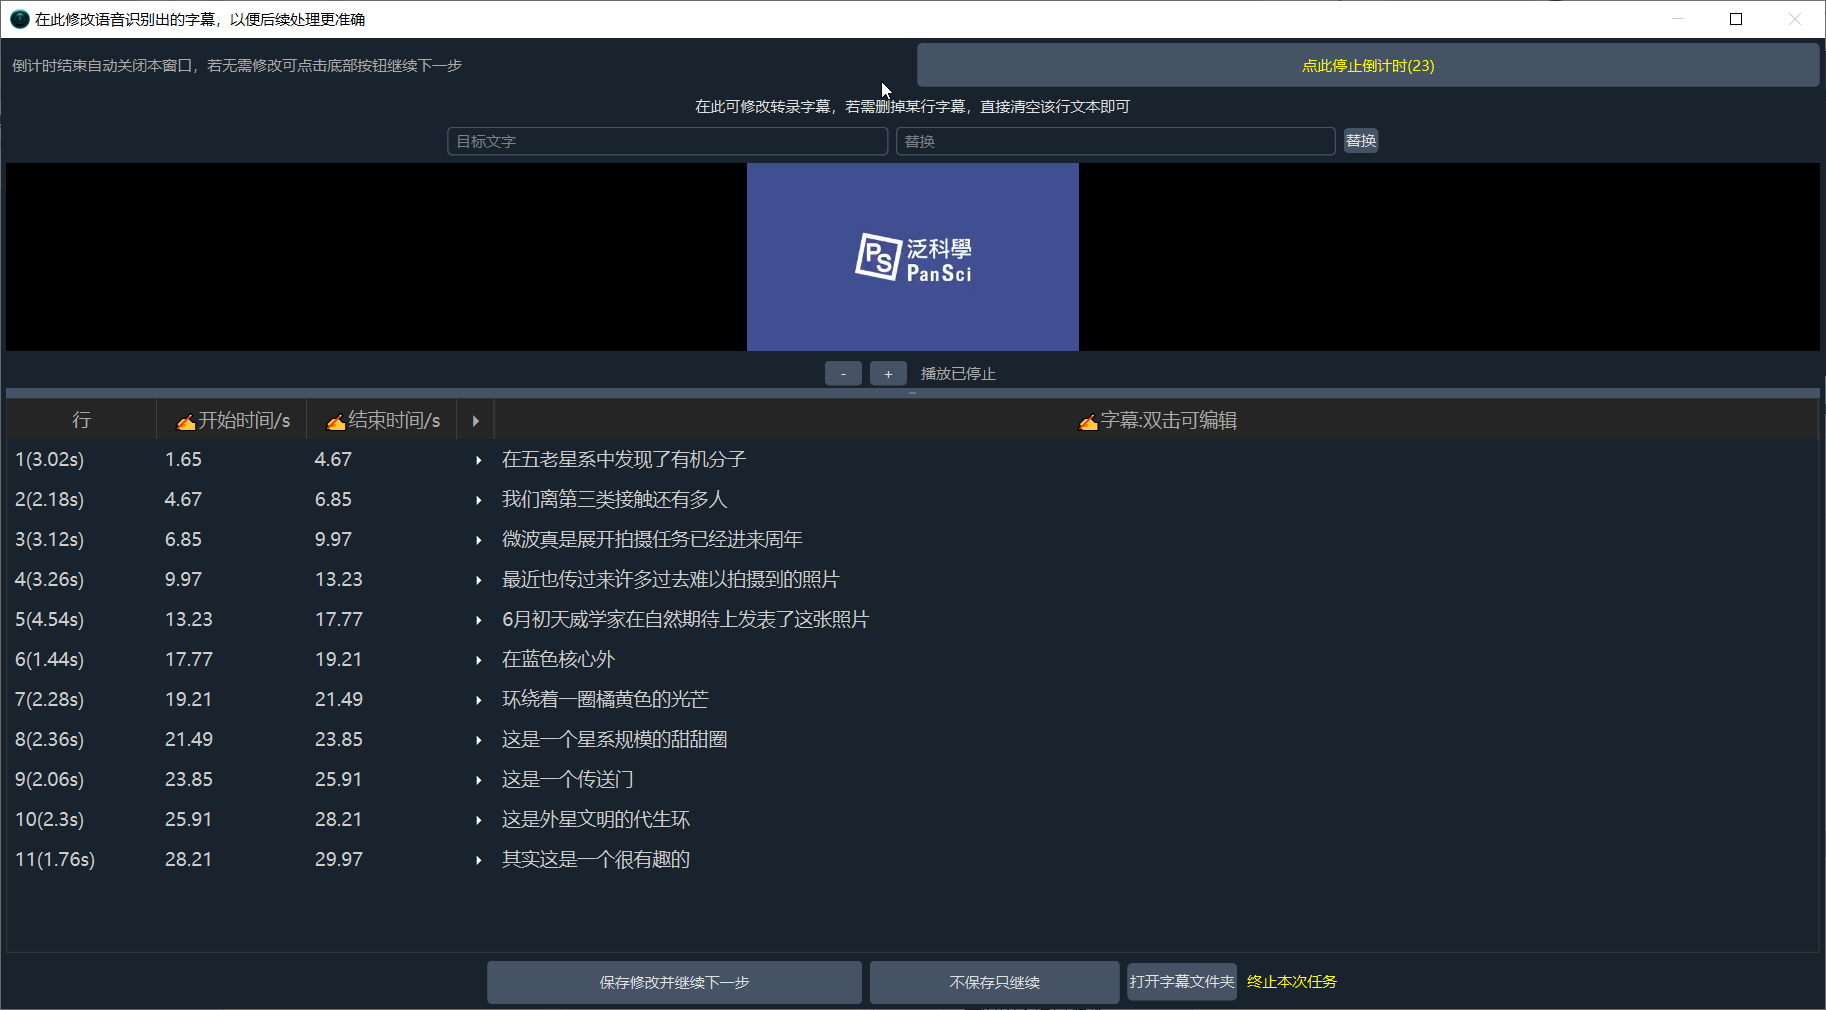
Task: Select start time 13.23 in row 5
Action: click(x=189, y=620)
